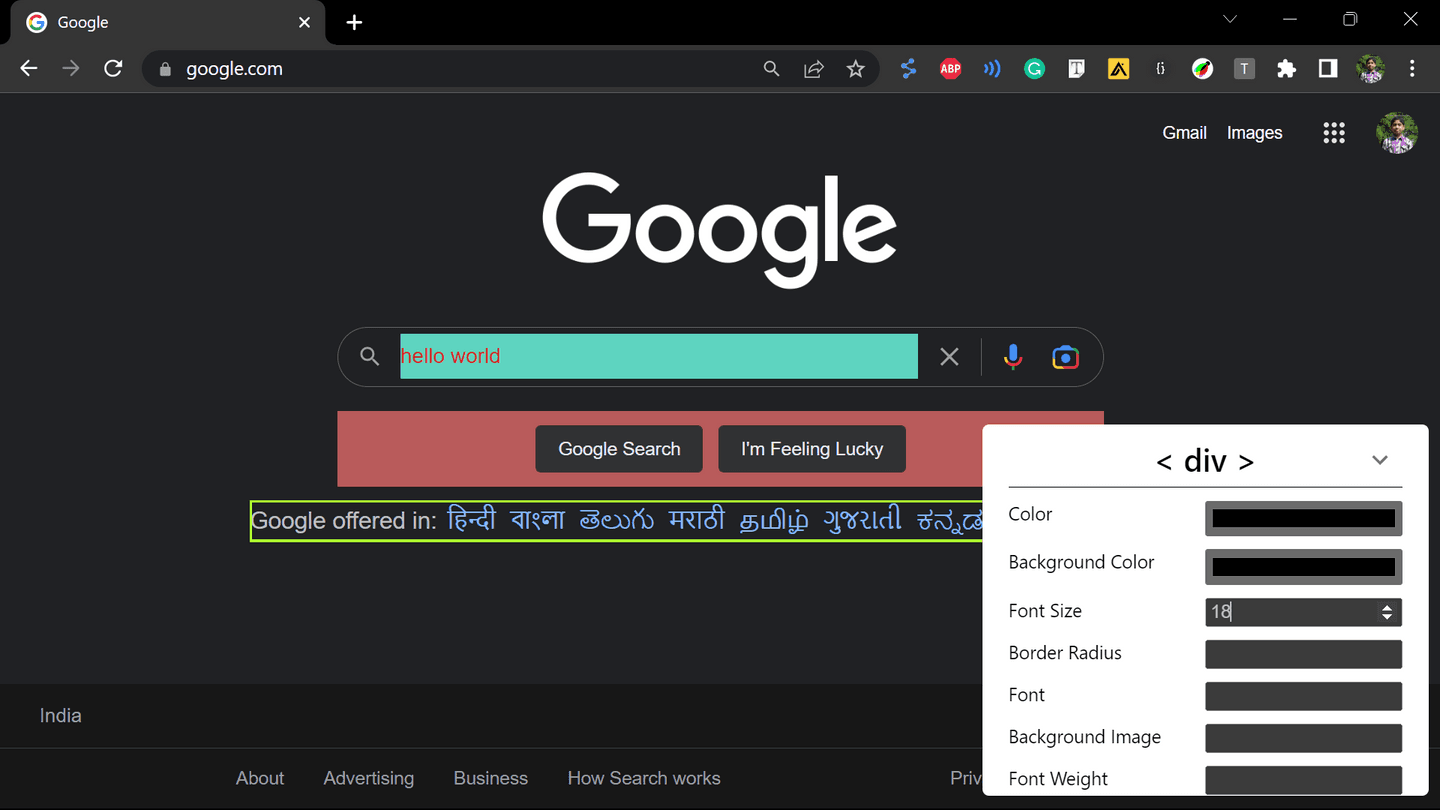Switch Google to Bengali (বাংলা)
This screenshot has height=810, width=1440.
click(538, 520)
